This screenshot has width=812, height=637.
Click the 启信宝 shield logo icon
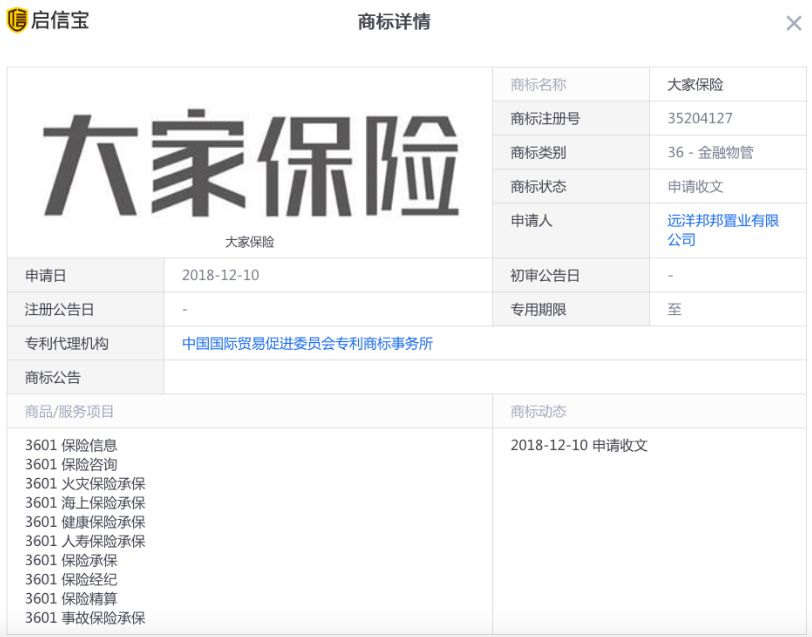click(17, 21)
